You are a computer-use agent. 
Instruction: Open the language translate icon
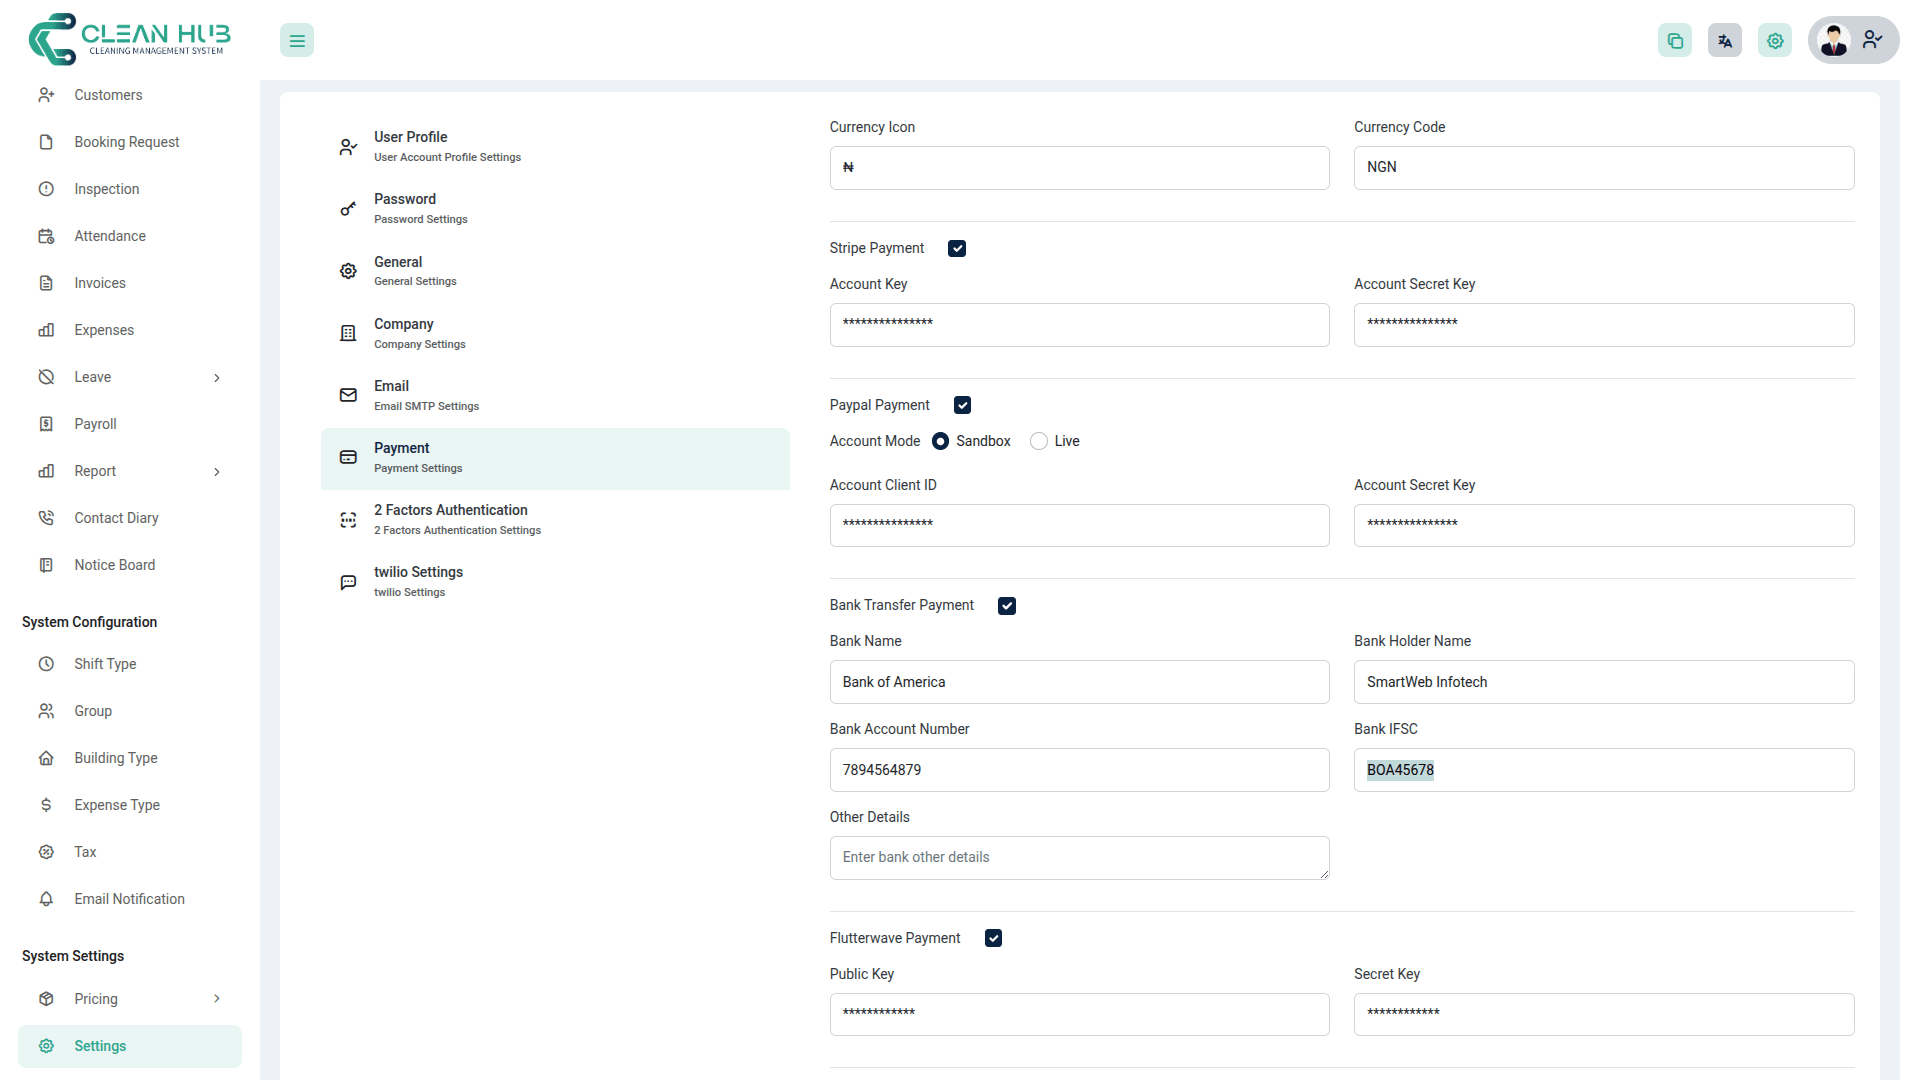pos(1725,41)
